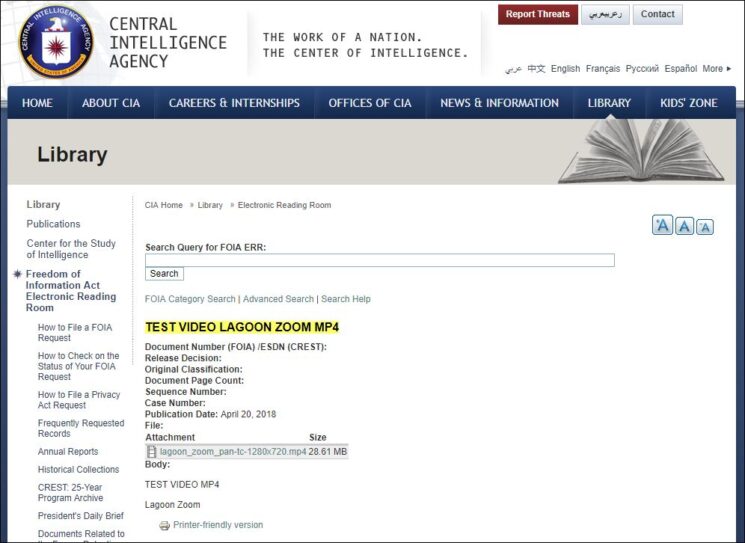Click the CIA seal logo
This screenshot has height=543, width=745.
point(56,42)
